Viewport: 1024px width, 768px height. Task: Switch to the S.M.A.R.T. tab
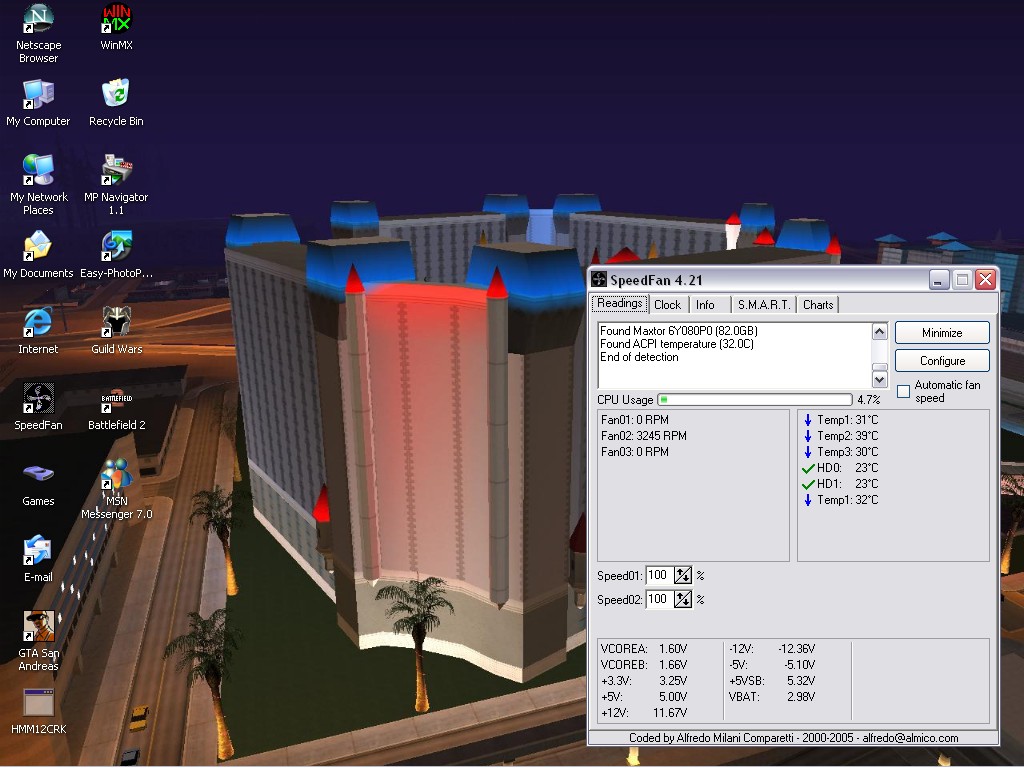(x=764, y=305)
